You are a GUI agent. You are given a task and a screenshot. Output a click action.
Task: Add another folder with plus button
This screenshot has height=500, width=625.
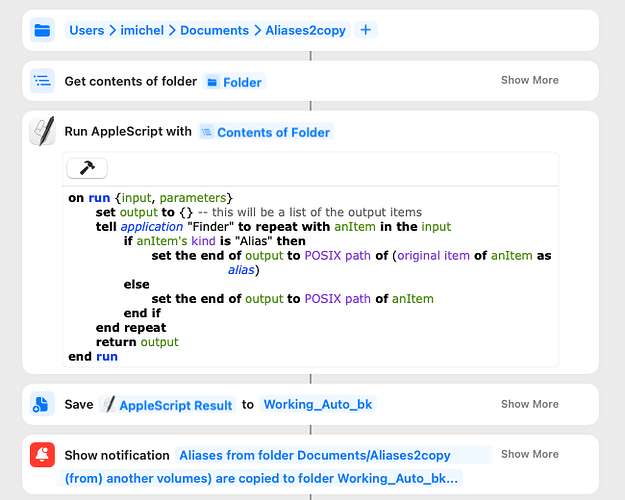366,30
